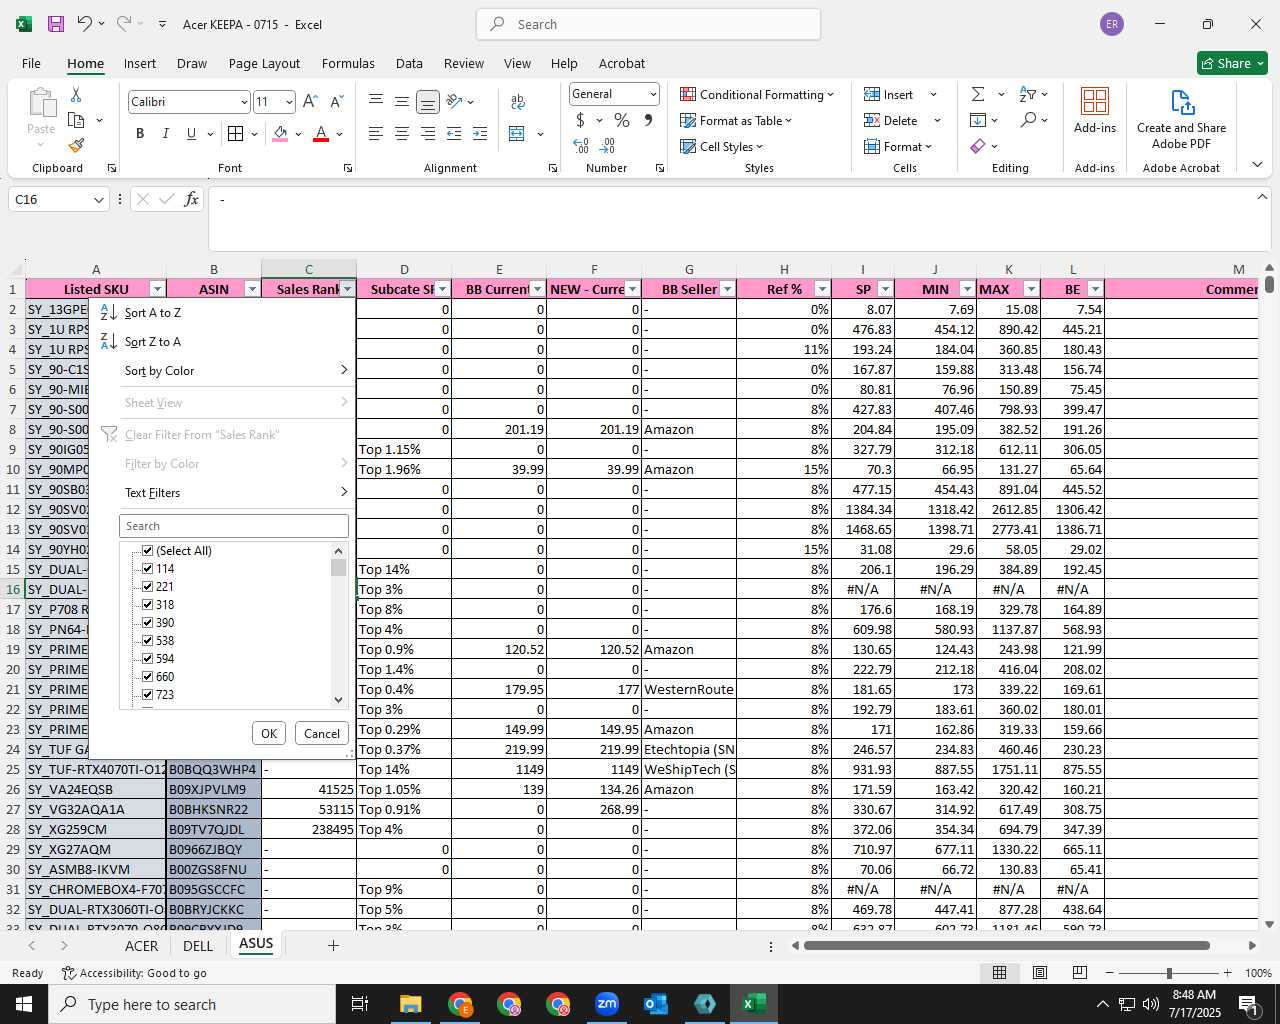Screen dimensions: 1280x1024
Task: Uncheck the 538 filter value
Action: (x=148, y=641)
